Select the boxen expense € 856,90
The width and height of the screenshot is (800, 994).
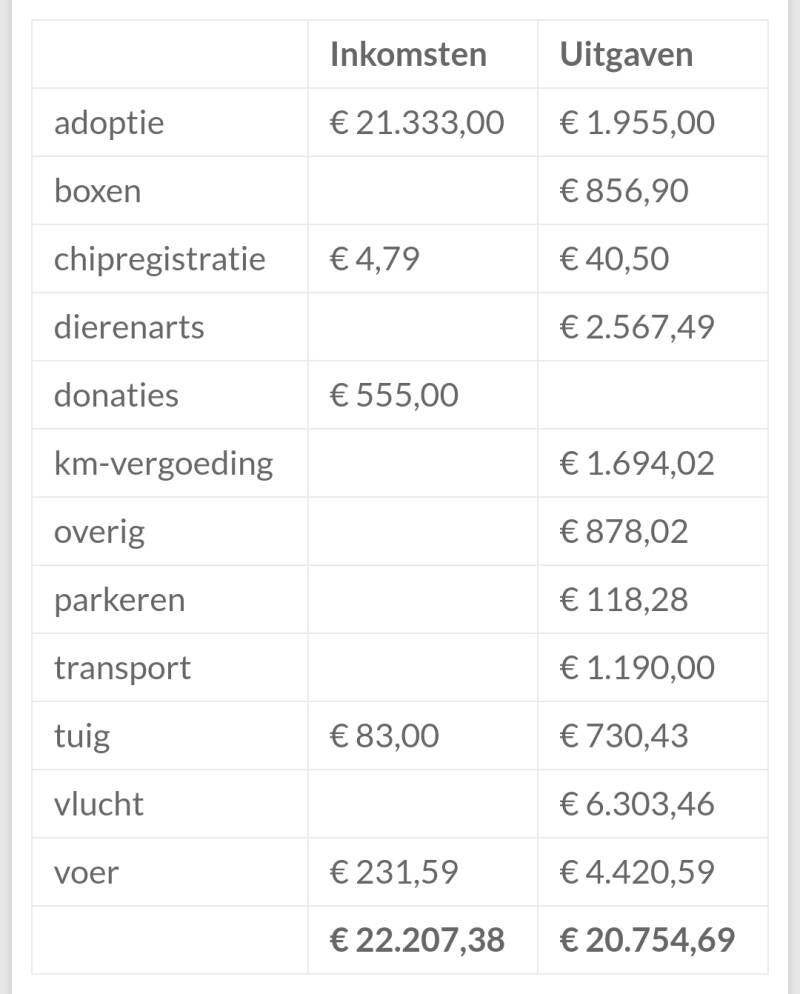(x=624, y=191)
